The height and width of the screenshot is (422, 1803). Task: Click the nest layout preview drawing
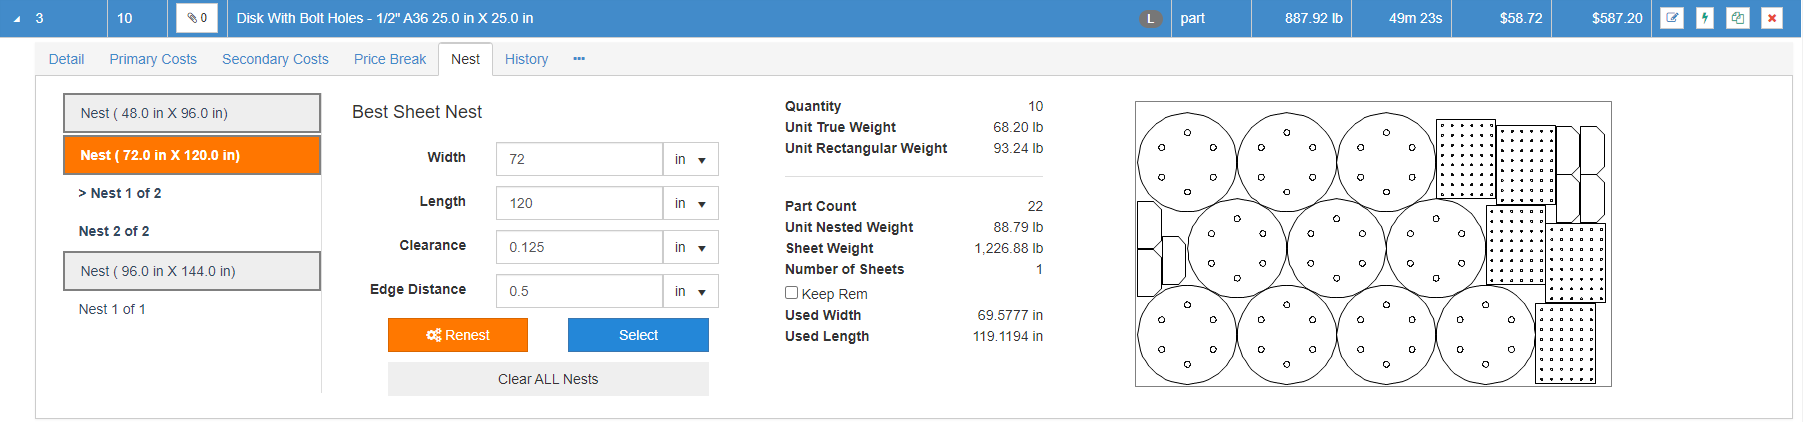[x=1373, y=244]
